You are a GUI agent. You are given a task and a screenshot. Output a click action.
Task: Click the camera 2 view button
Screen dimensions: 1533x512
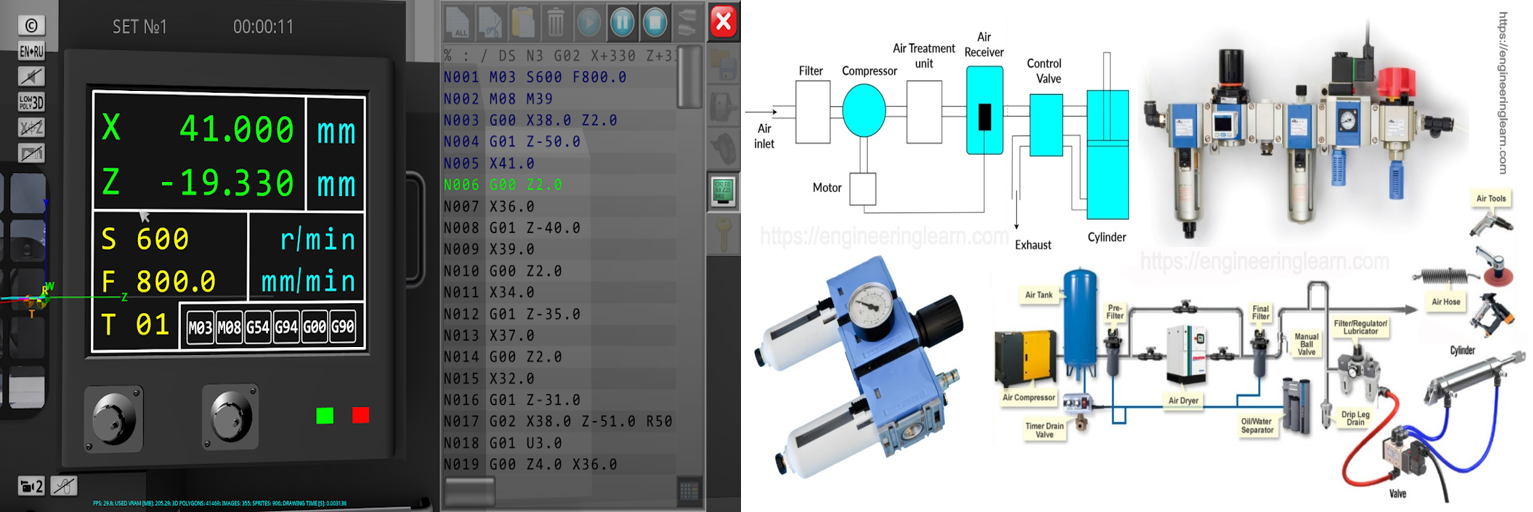32,486
